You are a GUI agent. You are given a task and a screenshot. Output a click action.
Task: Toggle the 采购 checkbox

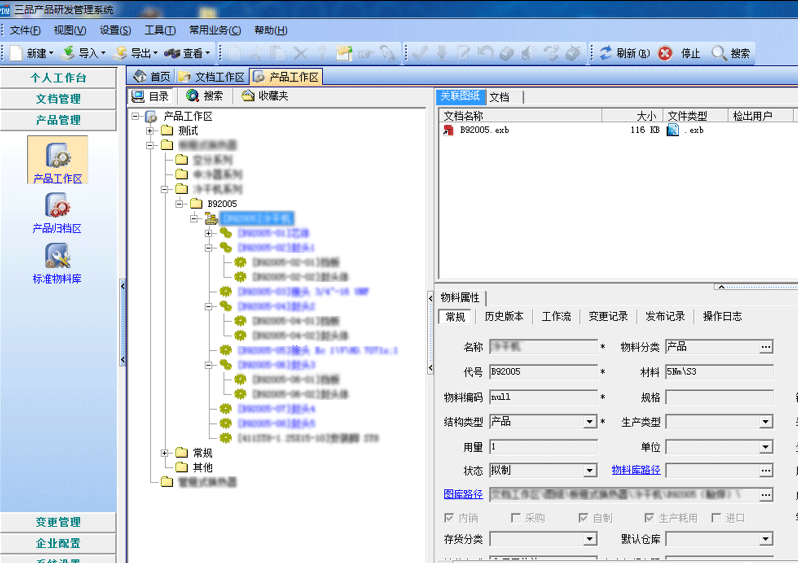pos(516,518)
